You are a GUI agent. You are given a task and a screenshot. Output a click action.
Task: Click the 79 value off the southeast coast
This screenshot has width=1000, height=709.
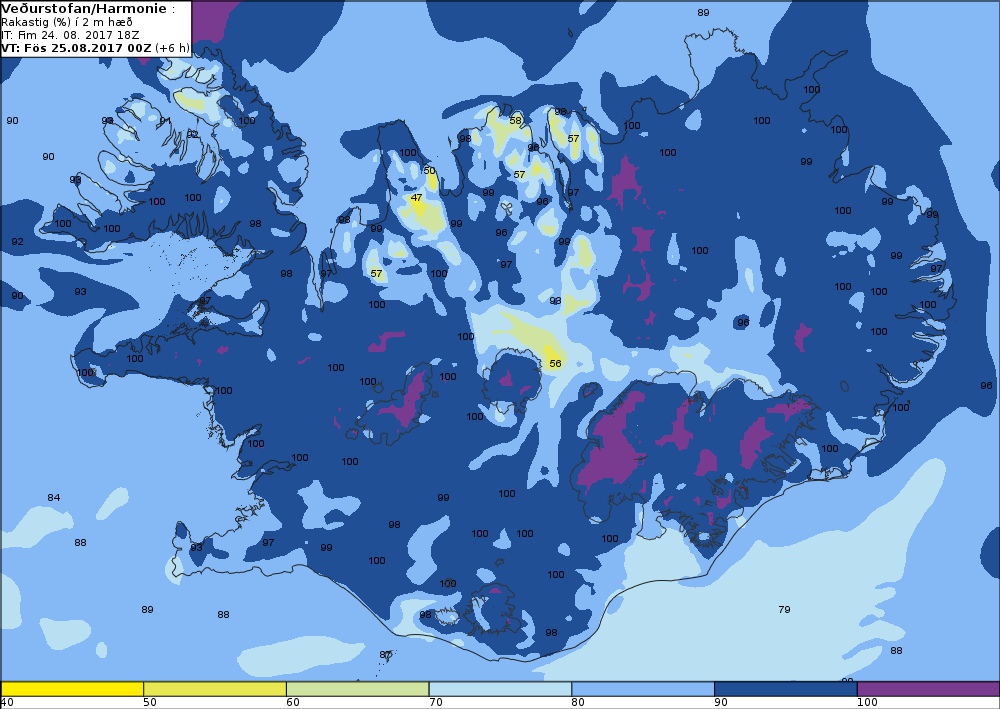pos(784,610)
